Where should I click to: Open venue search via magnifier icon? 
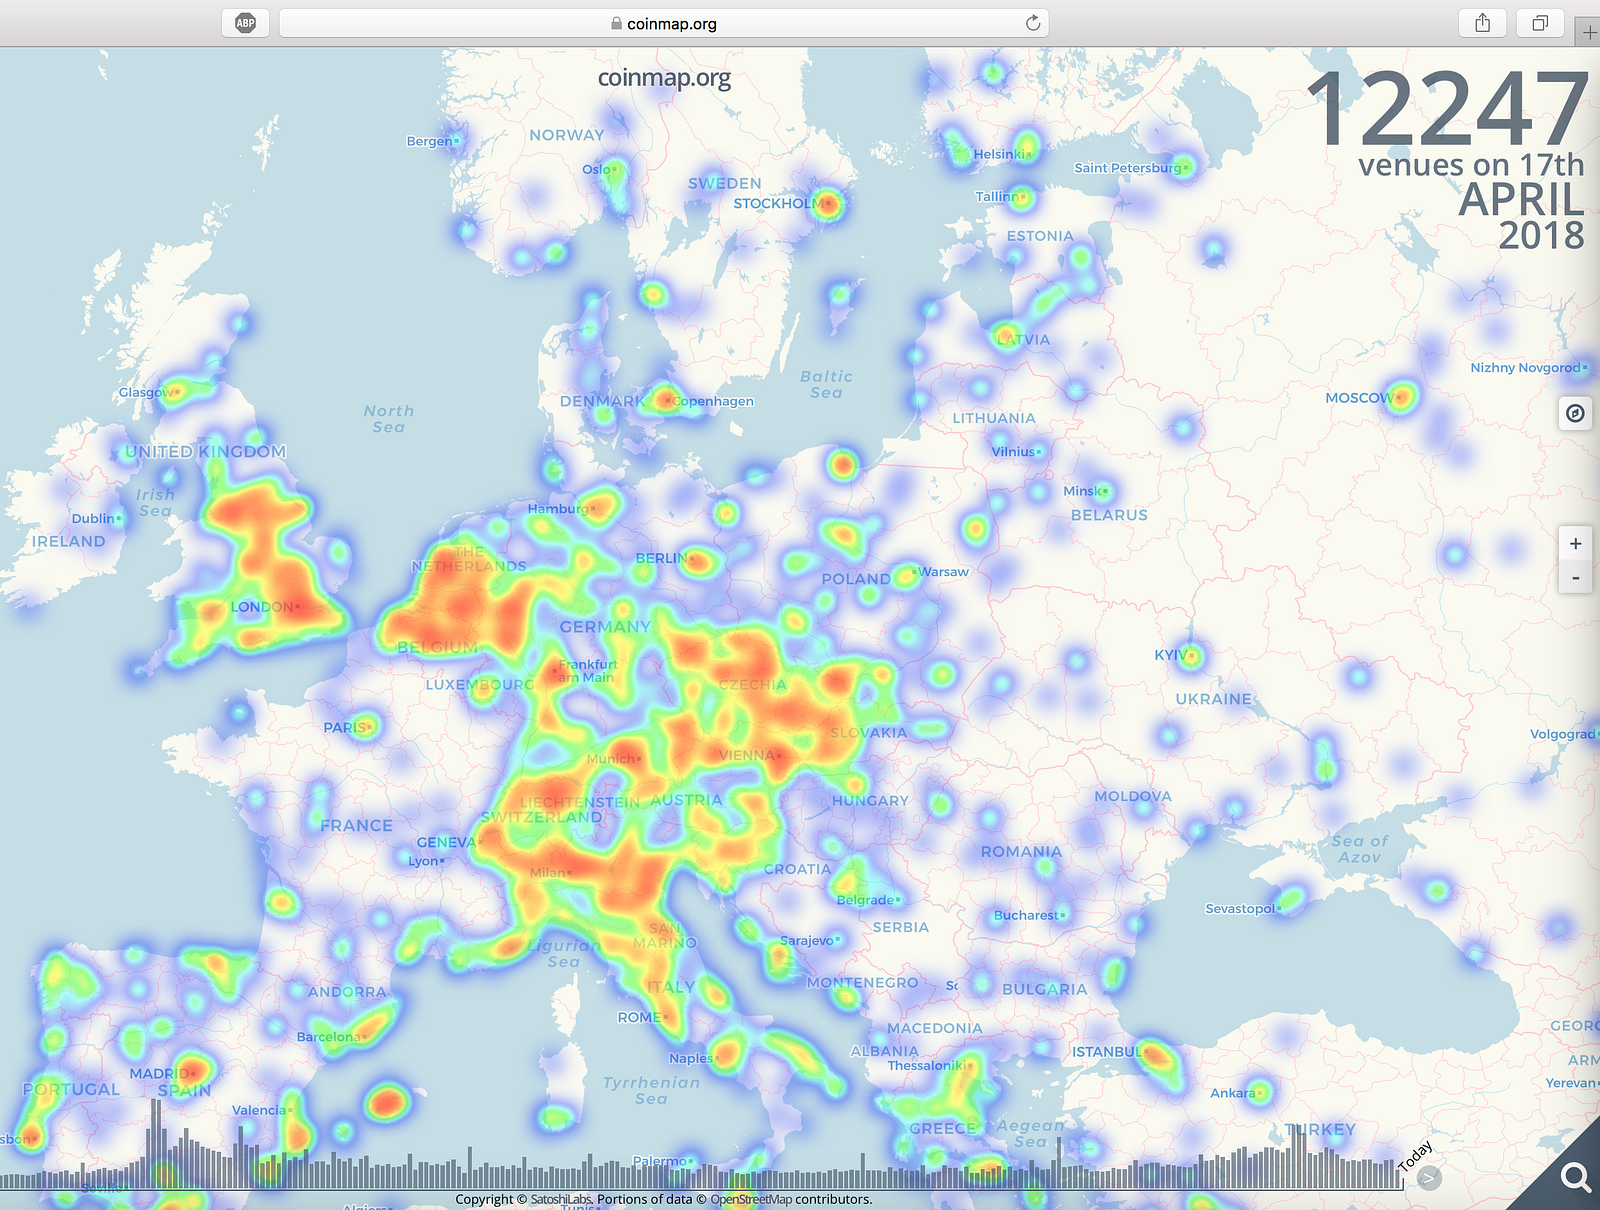pyautogui.click(x=1575, y=1177)
